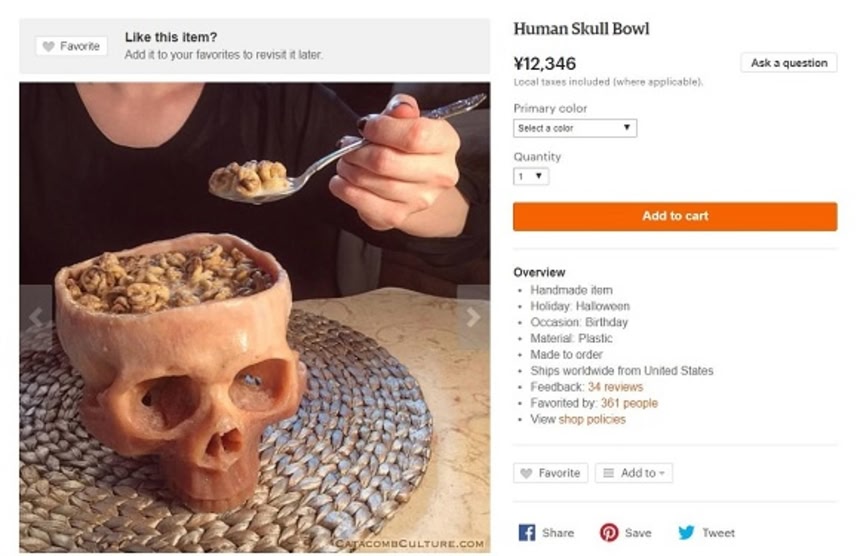Click the heart icon beside lower Favorite

526,473
